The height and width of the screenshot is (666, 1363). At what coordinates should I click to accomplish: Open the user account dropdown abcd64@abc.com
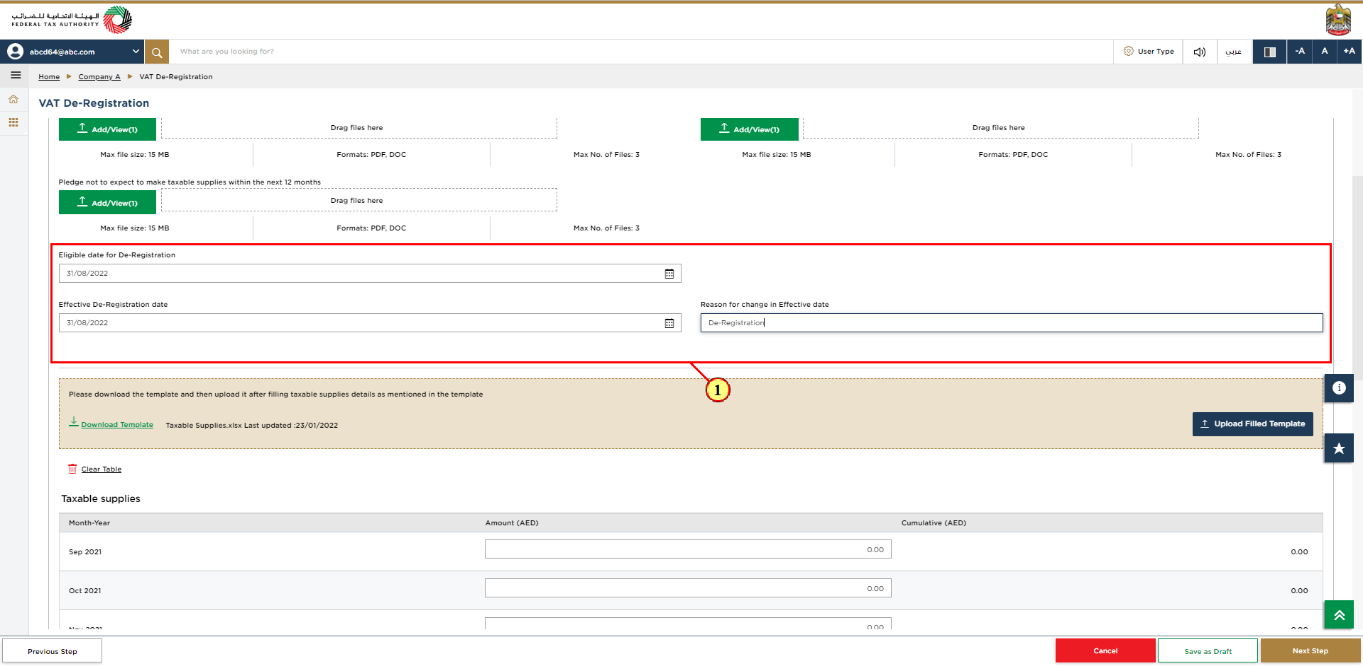pos(73,51)
